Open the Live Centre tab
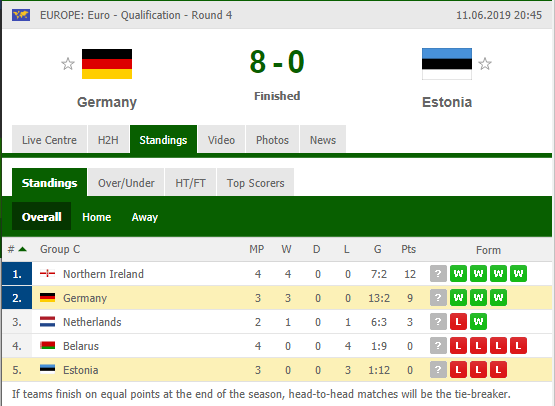Screen dimensions: 555x406 coord(49,140)
